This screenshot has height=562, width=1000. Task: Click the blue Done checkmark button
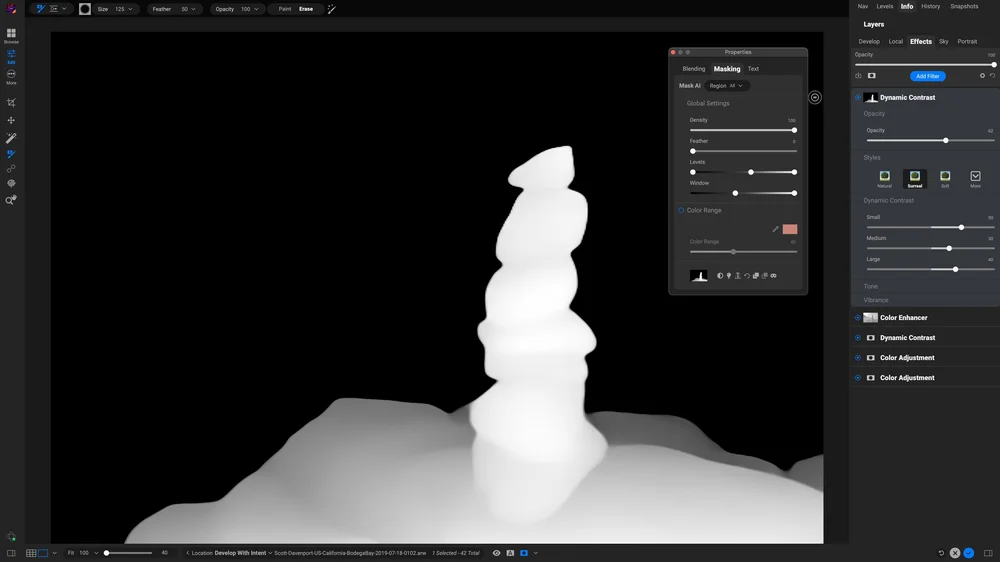(x=969, y=553)
